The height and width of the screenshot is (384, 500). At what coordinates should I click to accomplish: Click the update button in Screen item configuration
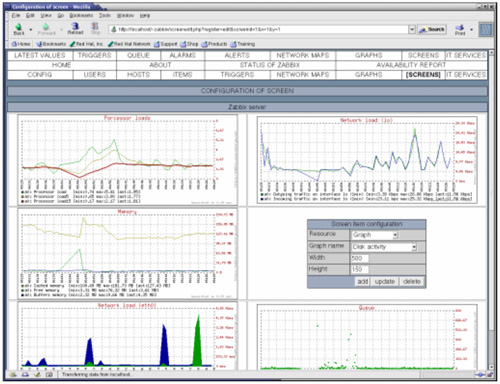(385, 281)
